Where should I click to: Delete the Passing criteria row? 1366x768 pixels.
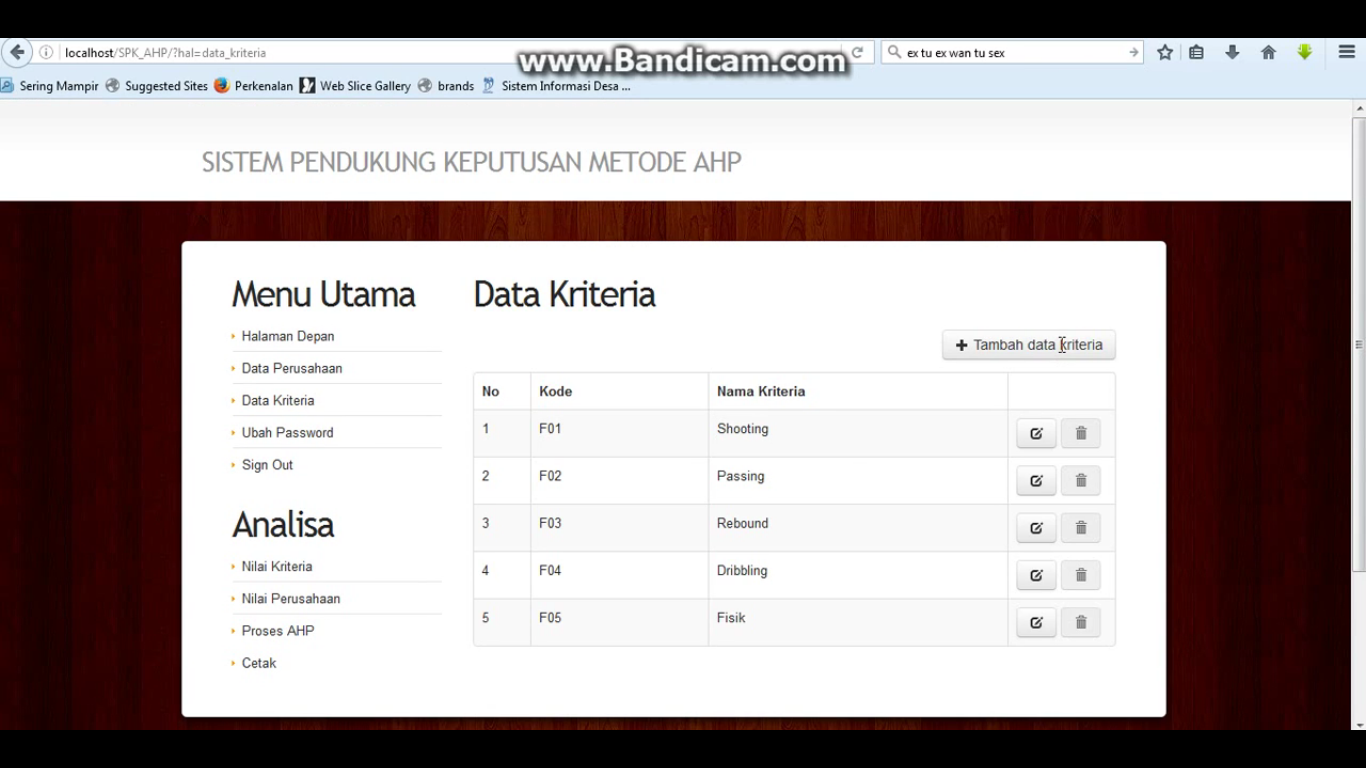click(x=1080, y=481)
